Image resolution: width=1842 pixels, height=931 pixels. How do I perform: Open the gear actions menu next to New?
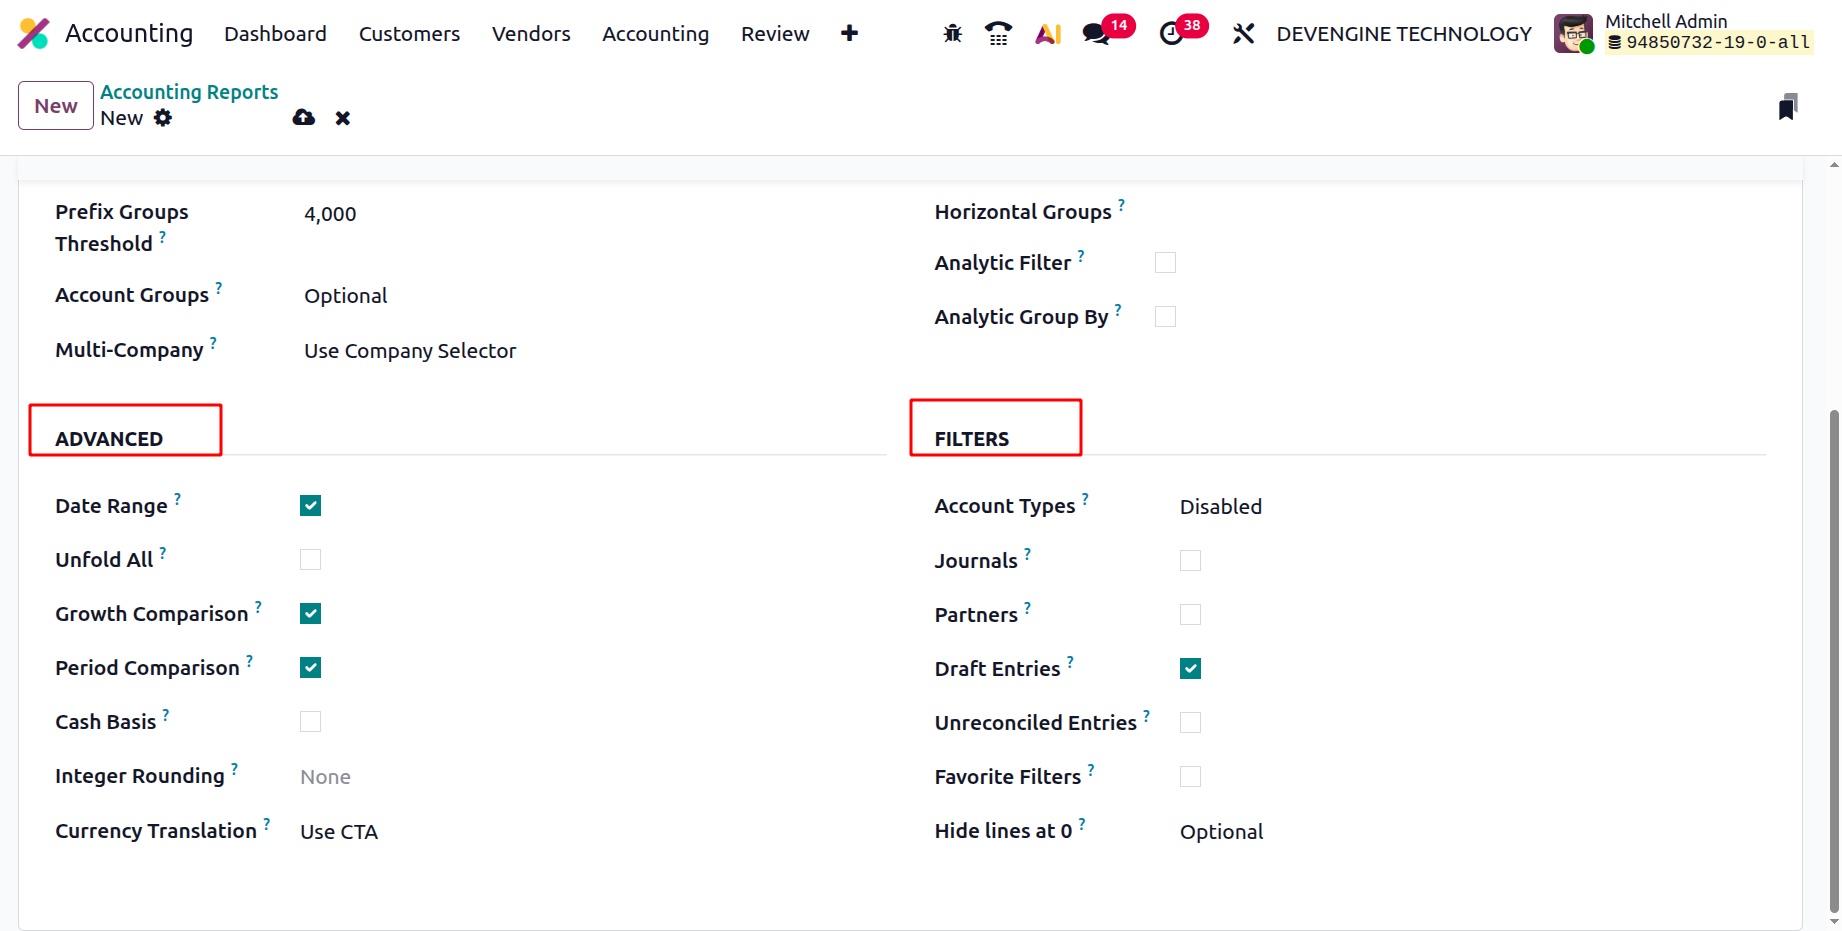pyautogui.click(x=163, y=118)
